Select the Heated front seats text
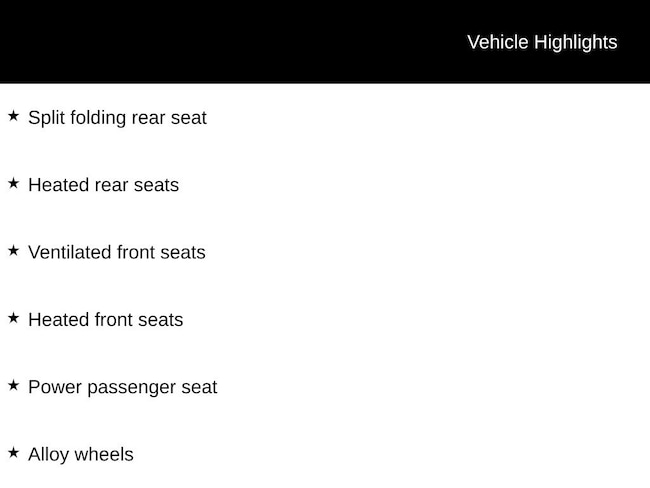The height and width of the screenshot is (488, 650). tap(105, 320)
